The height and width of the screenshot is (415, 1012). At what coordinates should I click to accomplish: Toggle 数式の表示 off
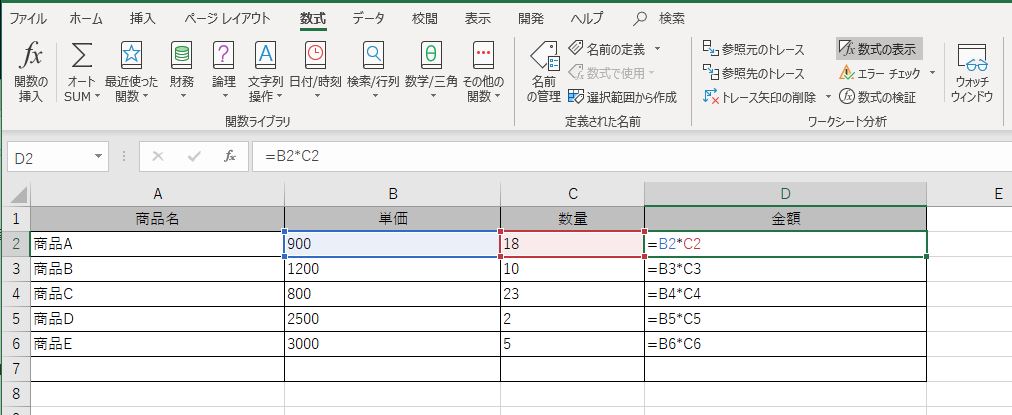click(878, 48)
